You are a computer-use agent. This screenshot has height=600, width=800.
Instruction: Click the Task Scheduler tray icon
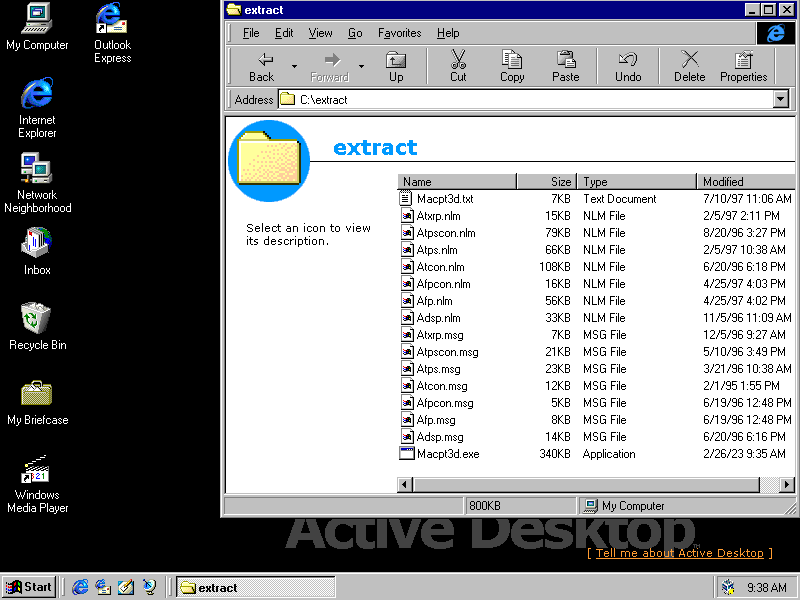(x=728, y=587)
